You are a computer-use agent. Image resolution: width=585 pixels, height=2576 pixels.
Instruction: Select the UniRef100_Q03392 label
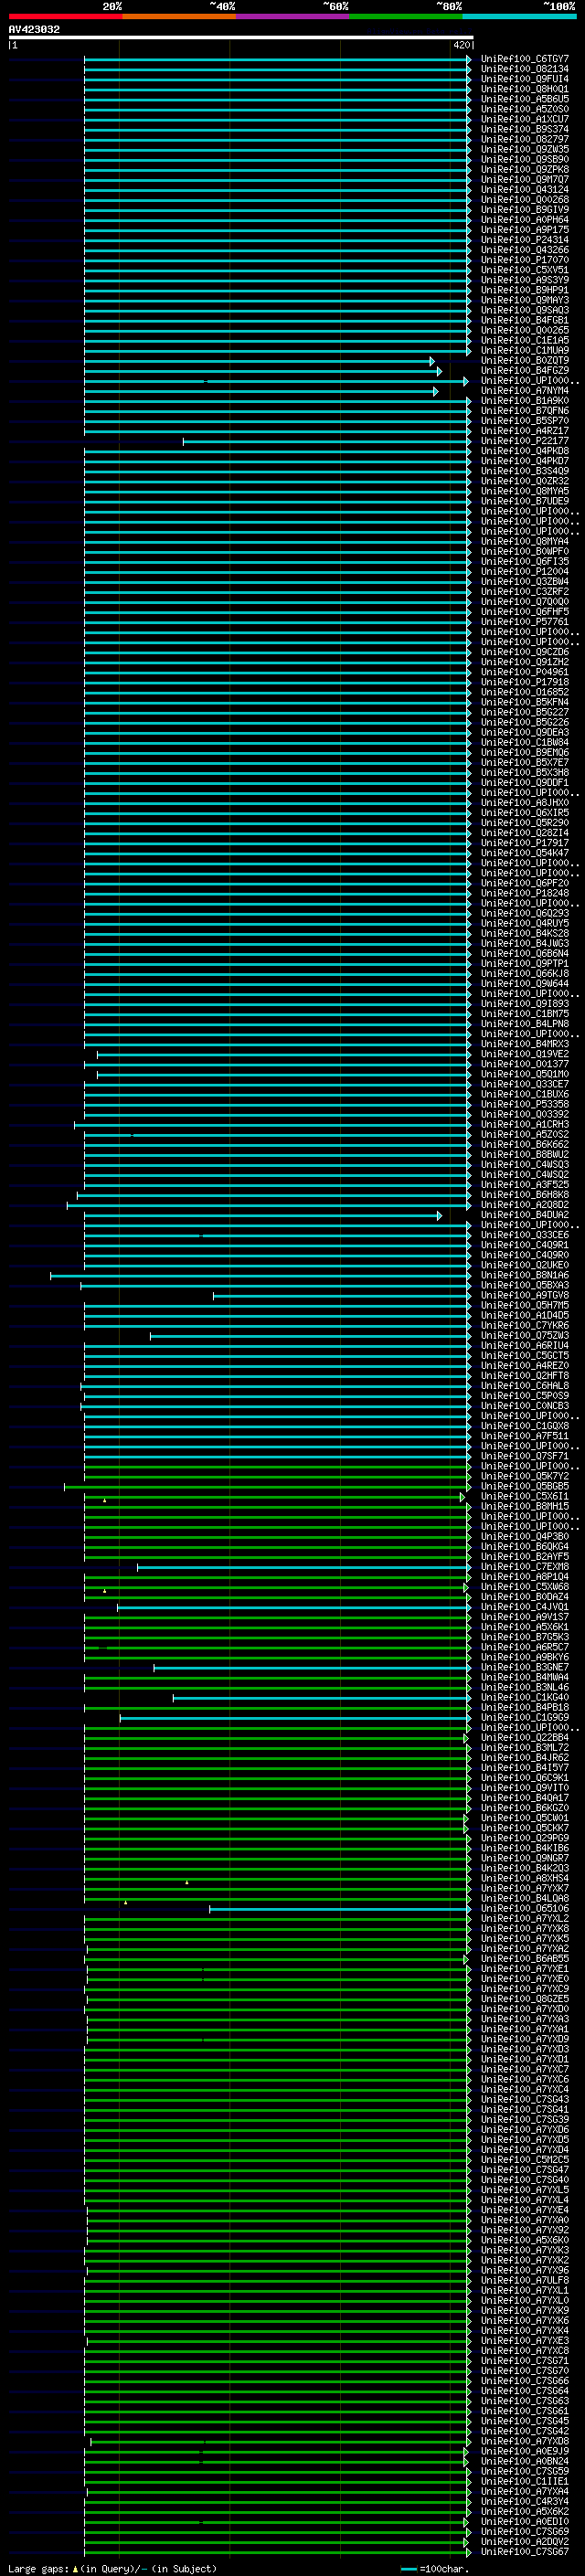click(x=524, y=1114)
